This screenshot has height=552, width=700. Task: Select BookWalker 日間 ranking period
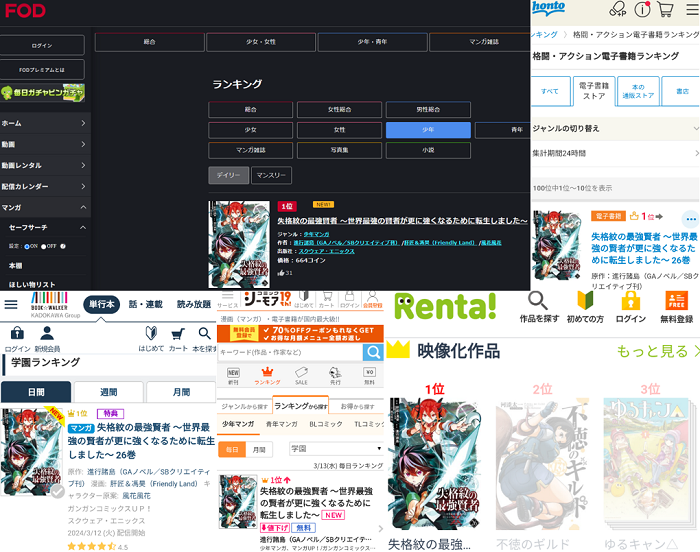pyautogui.click(x=36, y=392)
